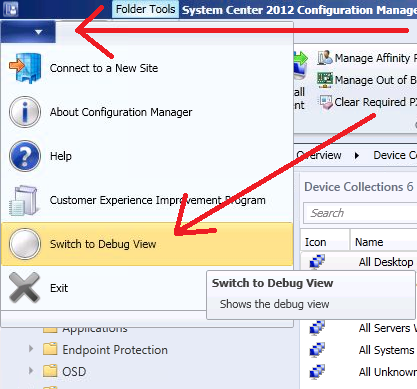
Task: Open the application menu dropdown button
Action: pos(28,32)
